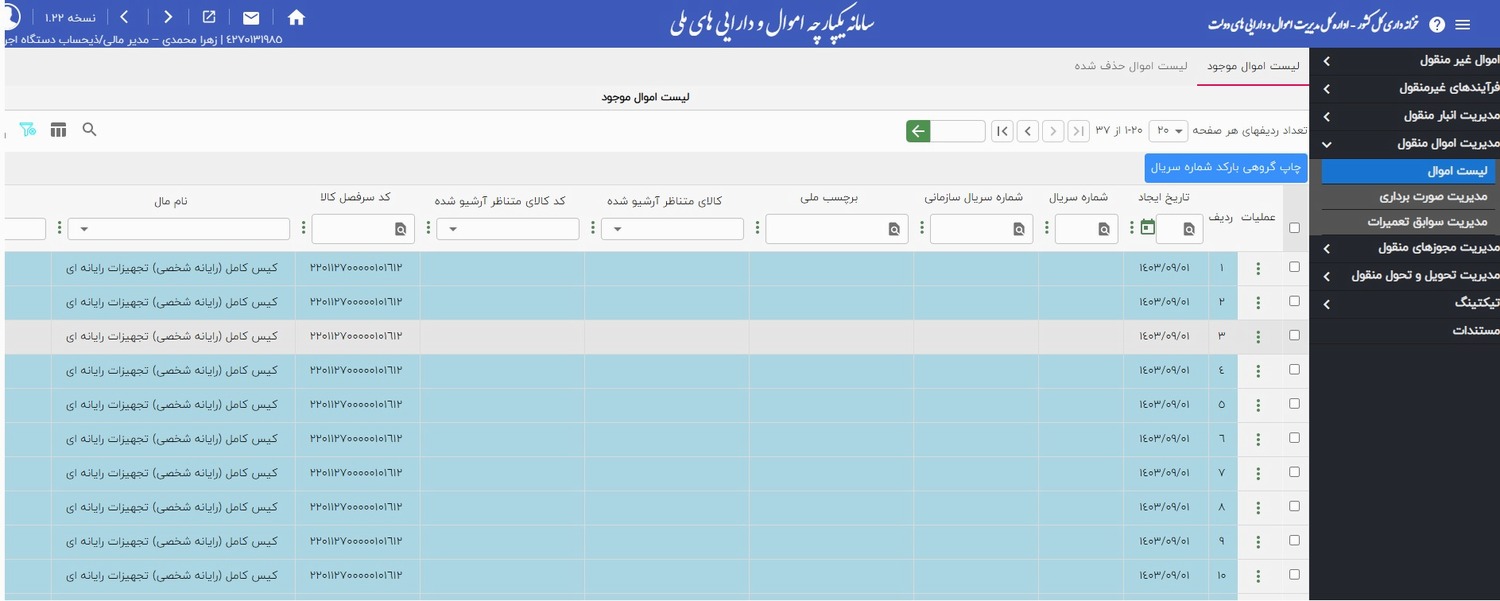Expand مدیریت تحویل و تحول منقول section
This screenshot has width=1500, height=601.
tap(1404, 275)
